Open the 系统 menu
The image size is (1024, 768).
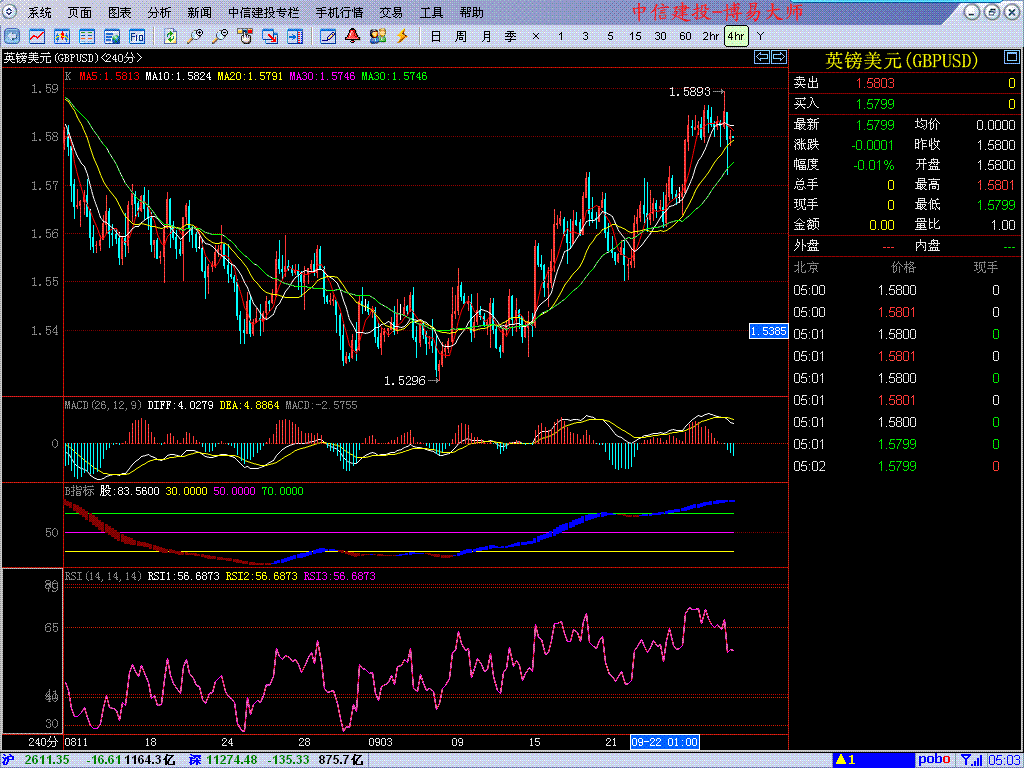(40, 13)
